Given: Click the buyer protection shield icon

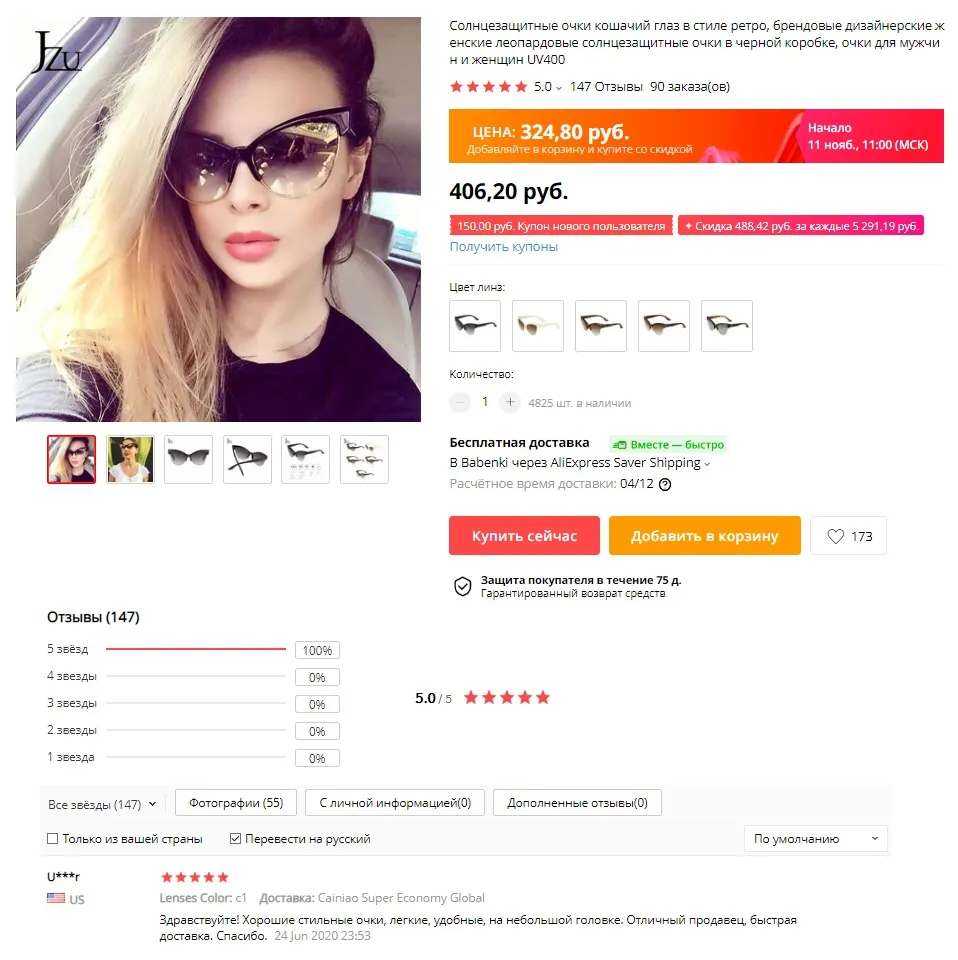Looking at the screenshot, I should [x=463, y=587].
